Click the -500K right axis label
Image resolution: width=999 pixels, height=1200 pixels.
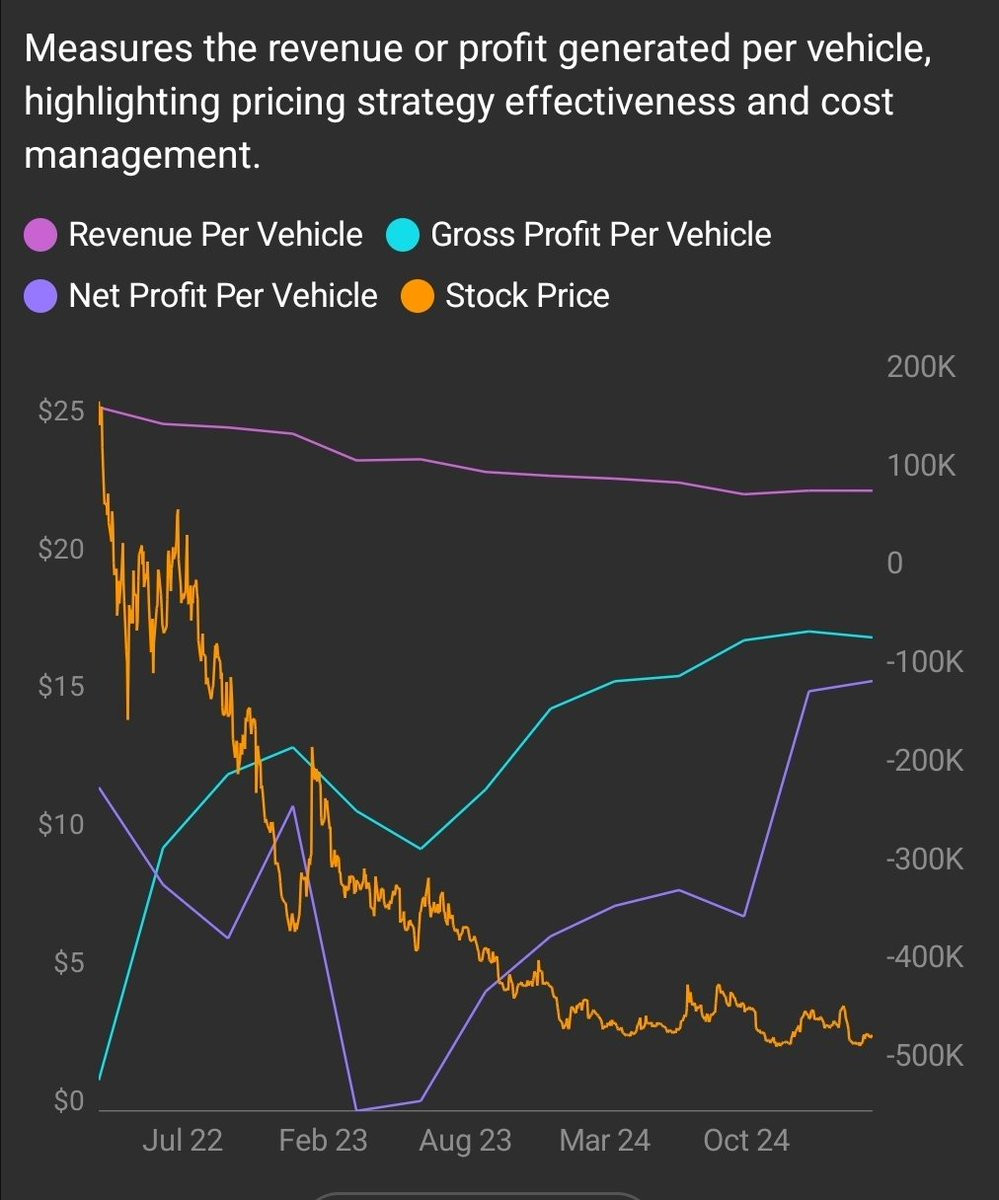point(924,1056)
